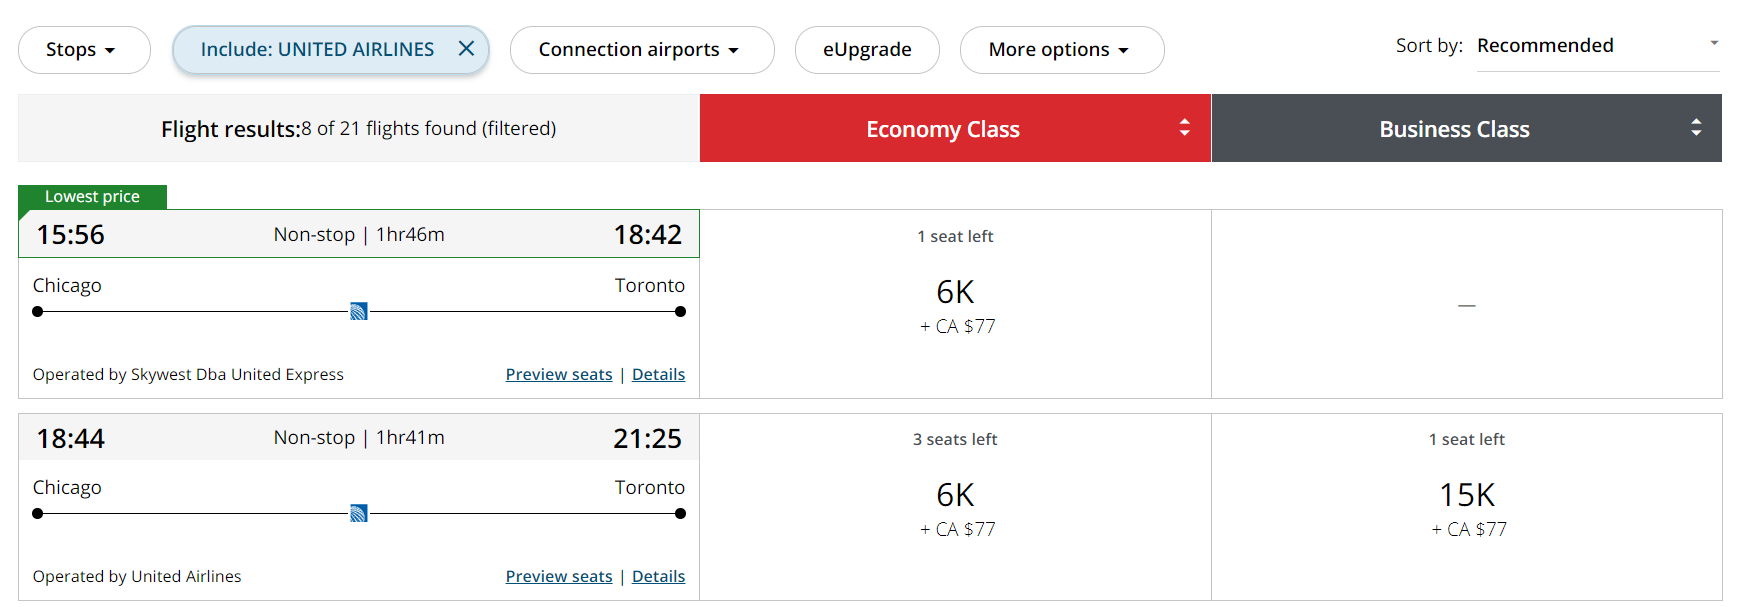Viewport: 1746px width, 607px height.
Task: Open Details for the 18:44 flight
Action: 658,575
